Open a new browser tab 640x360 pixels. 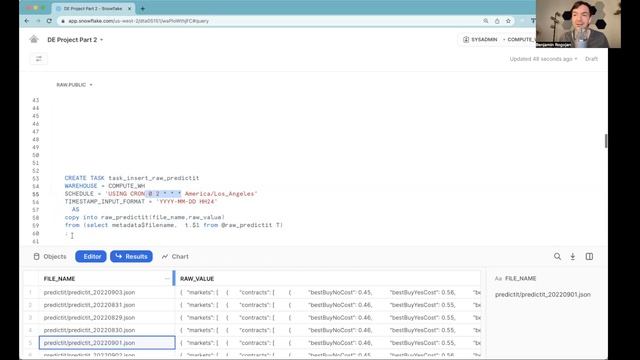click(142, 8)
